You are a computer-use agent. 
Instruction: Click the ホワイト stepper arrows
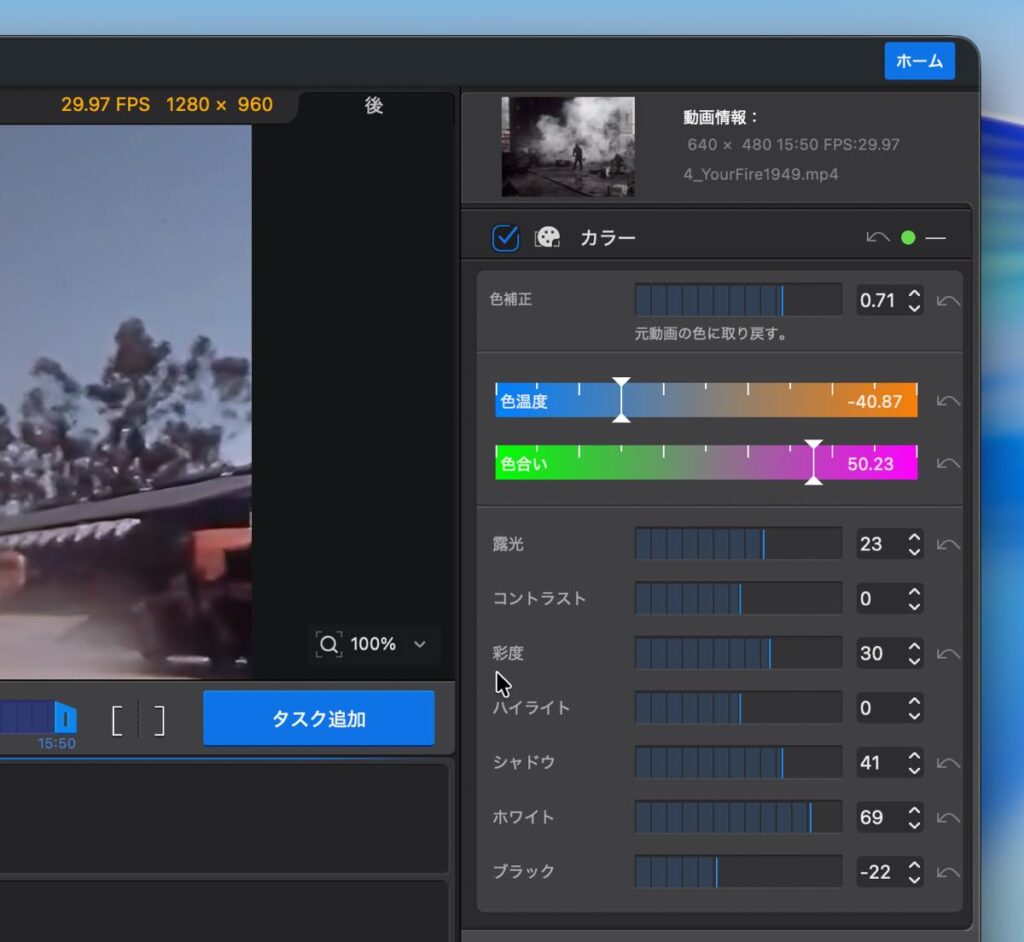pos(914,817)
